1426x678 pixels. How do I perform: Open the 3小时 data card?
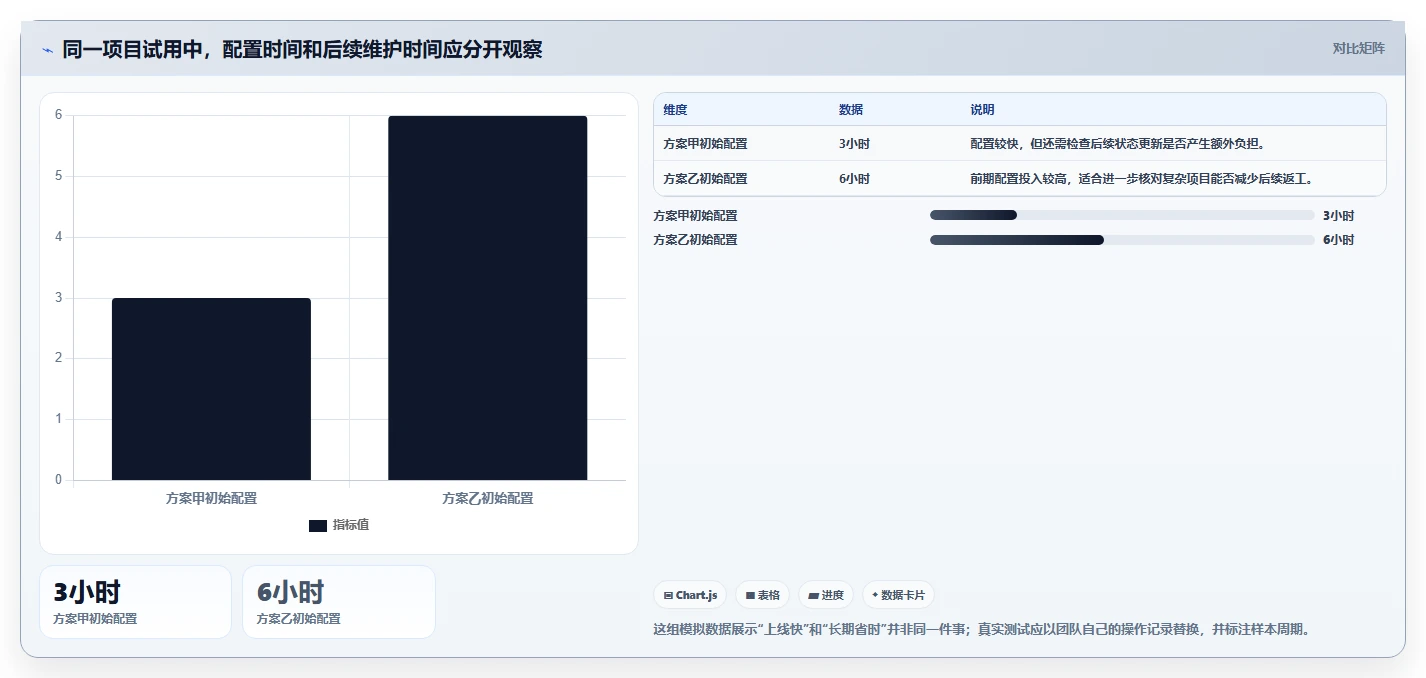click(135, 602)
